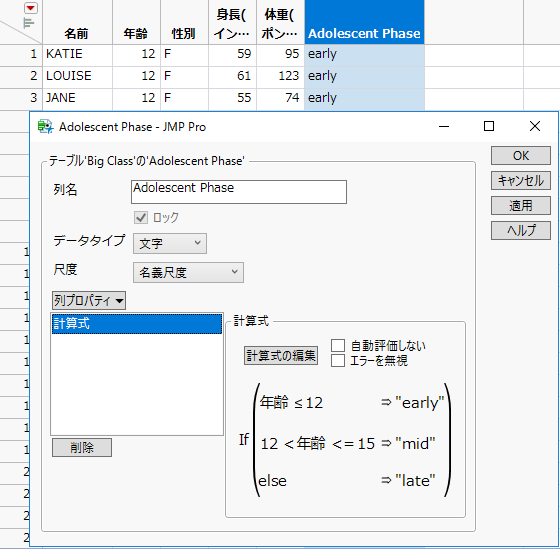Click the red triangle menu in table corner

coord(31,8)
